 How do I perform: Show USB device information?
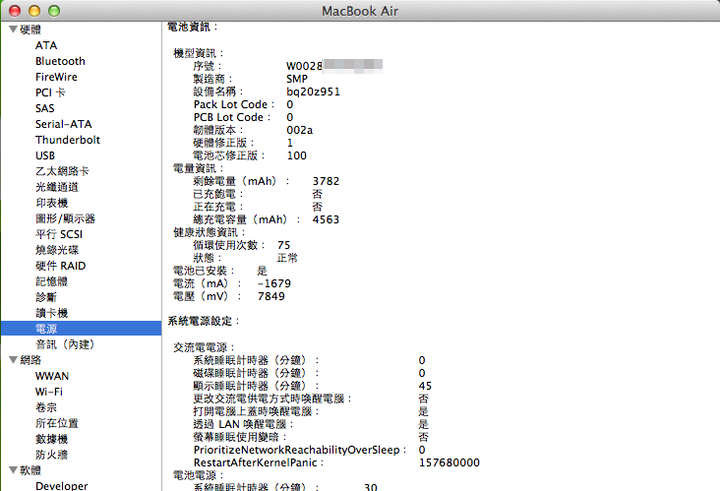pyautogui.click(x=45, y=156)
